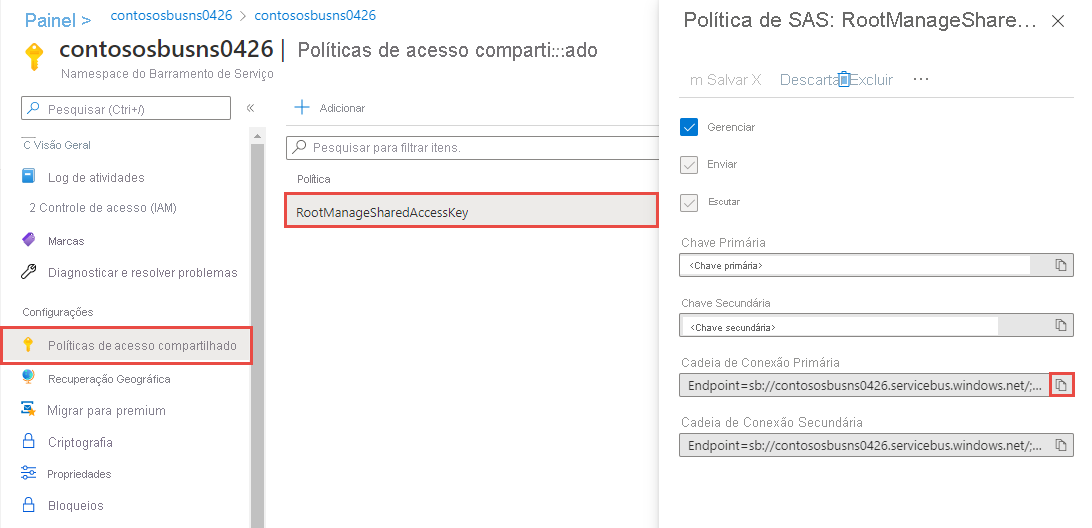Click the Descartar button
The width and height of the screenshot is (1092, 528).
(808, 80)
